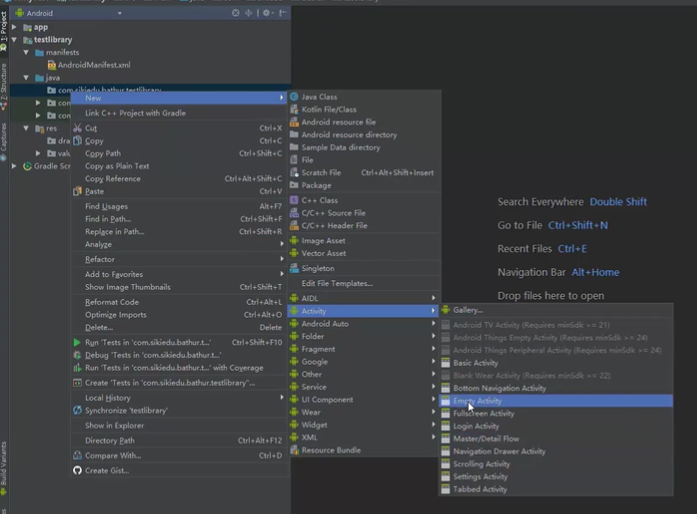This screenshot has height=514, width=697.
Task: Click the scroll from source target icon
Action: pyautogui.click(x=236, y=13)
